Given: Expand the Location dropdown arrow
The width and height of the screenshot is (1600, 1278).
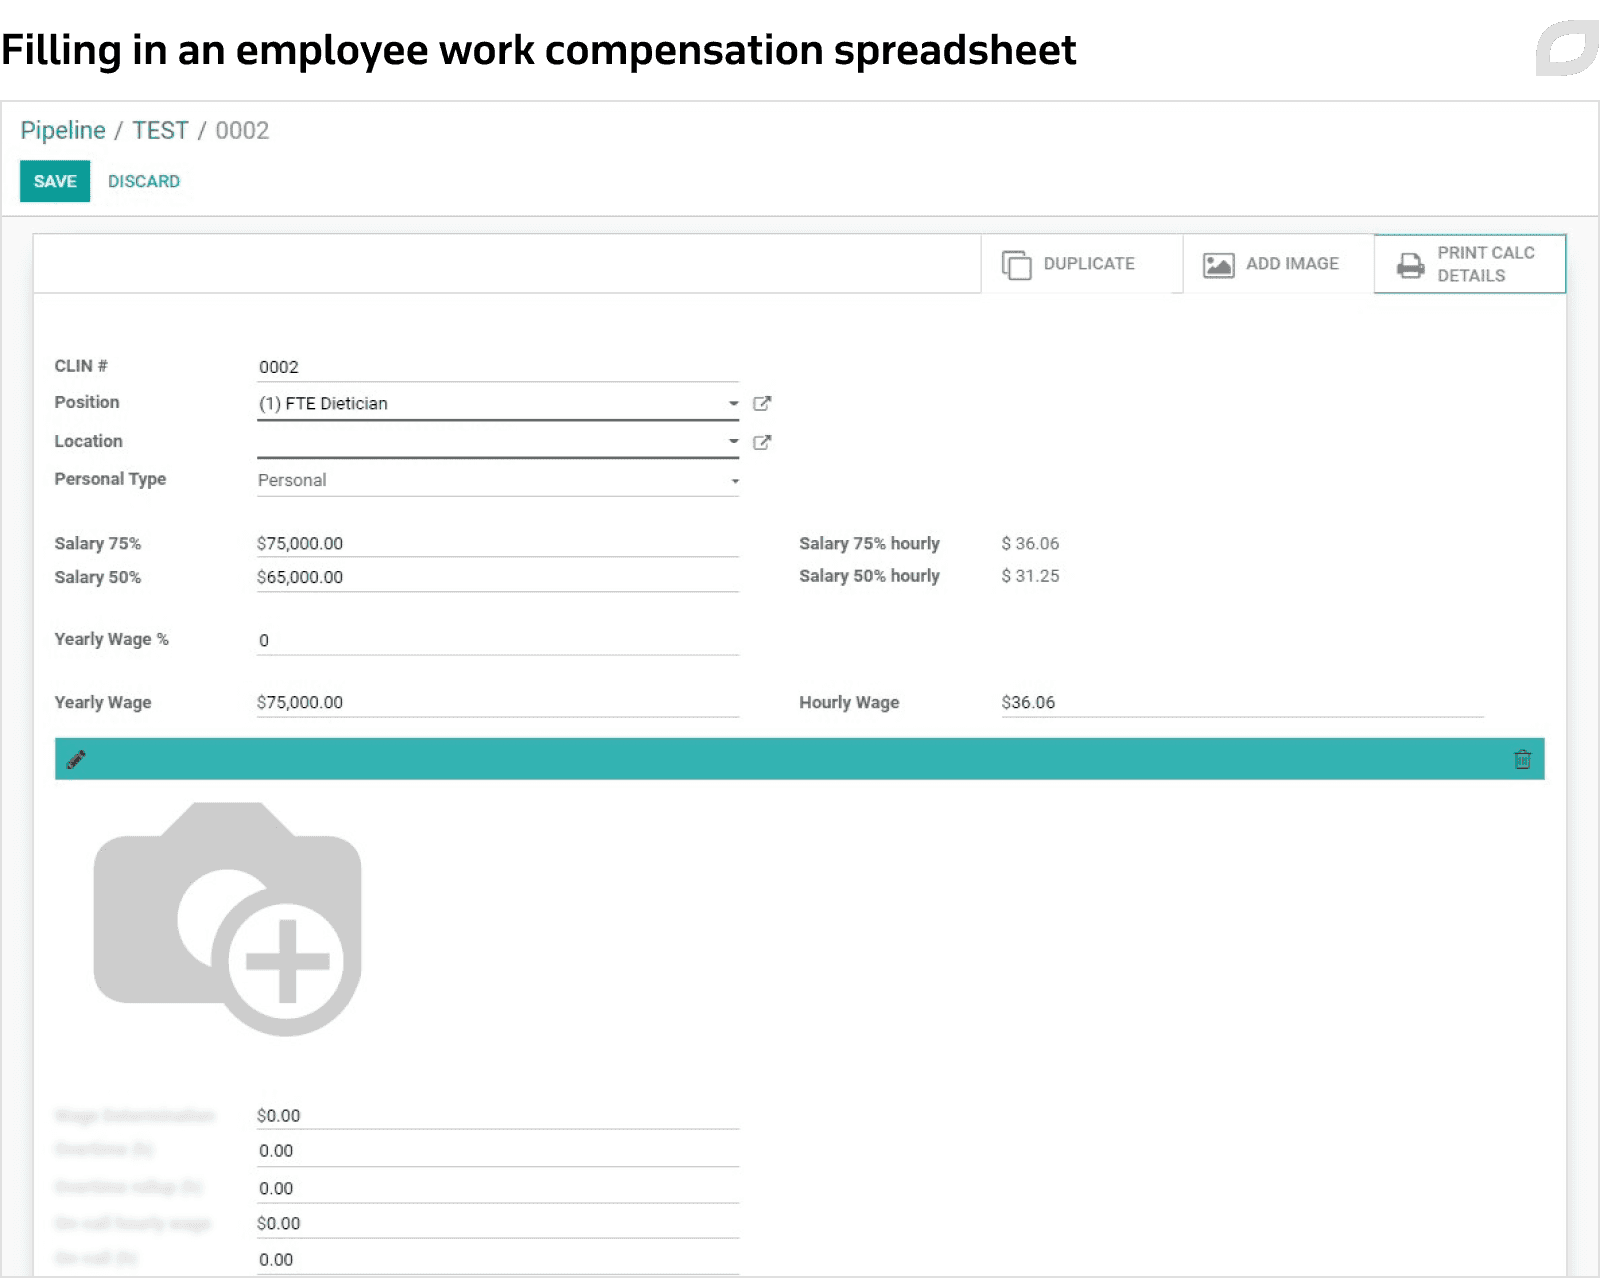Looking at the screenshot, I should (x=733, y=441).
